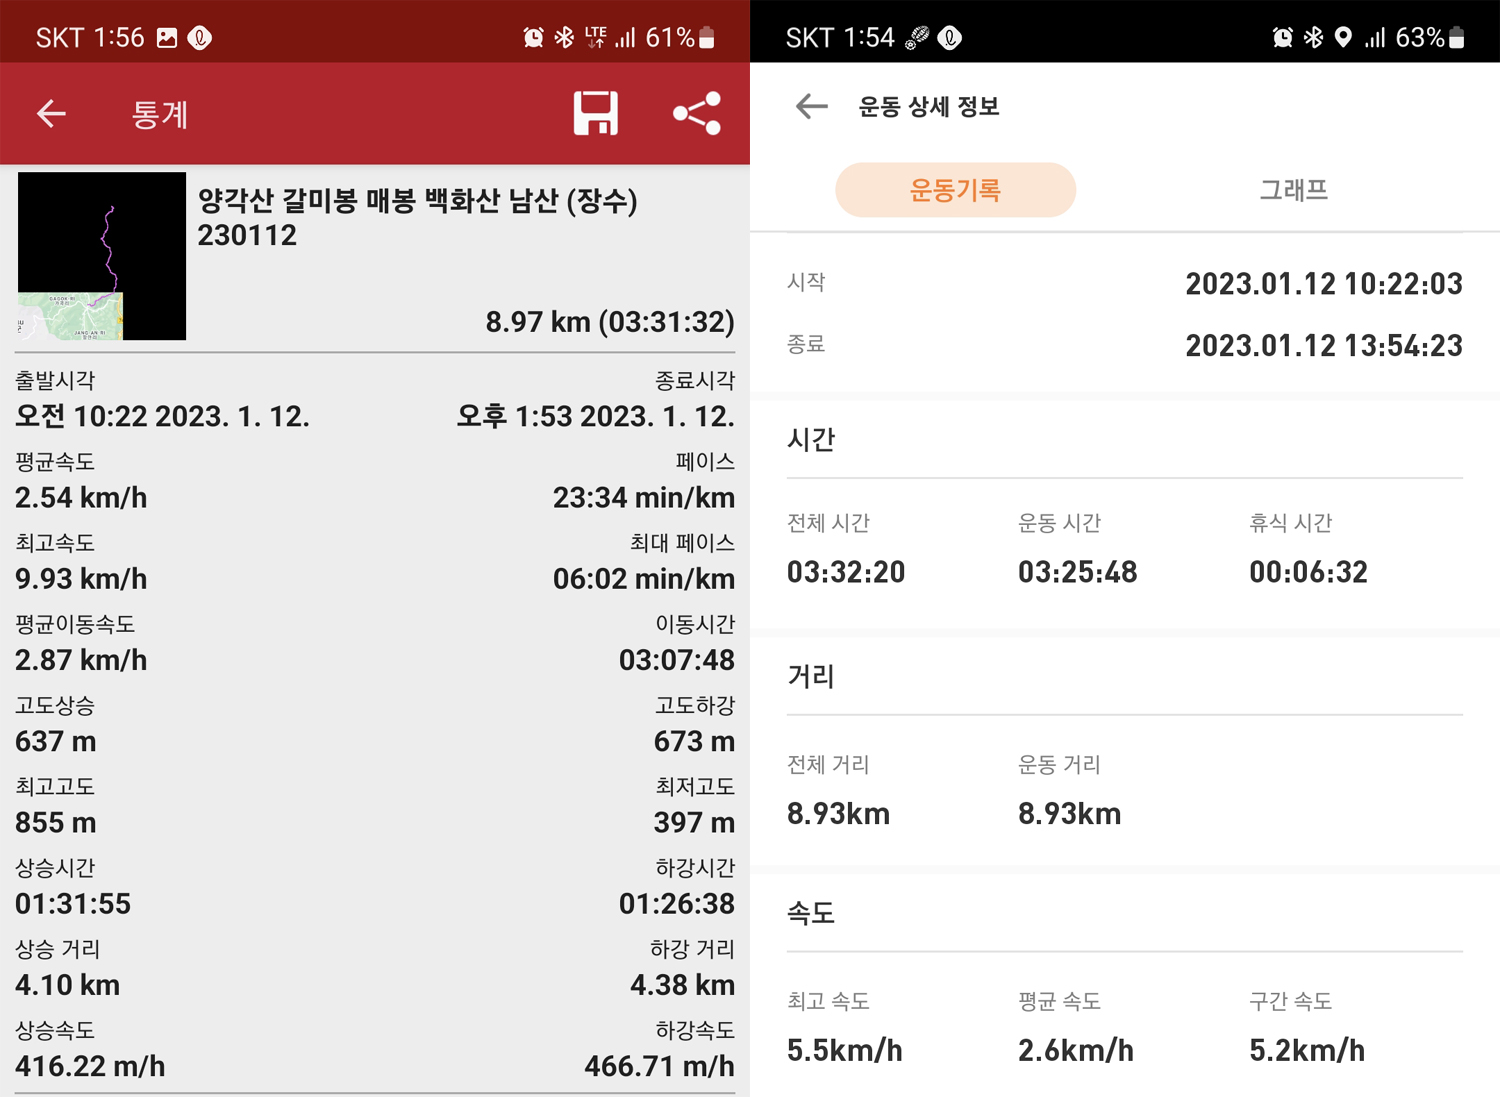The image size is (1500, 1097).
Task: Tap the 최대 페이스 value 06:02 min/km
Action: pyautogui.click(x=644, y=578)
